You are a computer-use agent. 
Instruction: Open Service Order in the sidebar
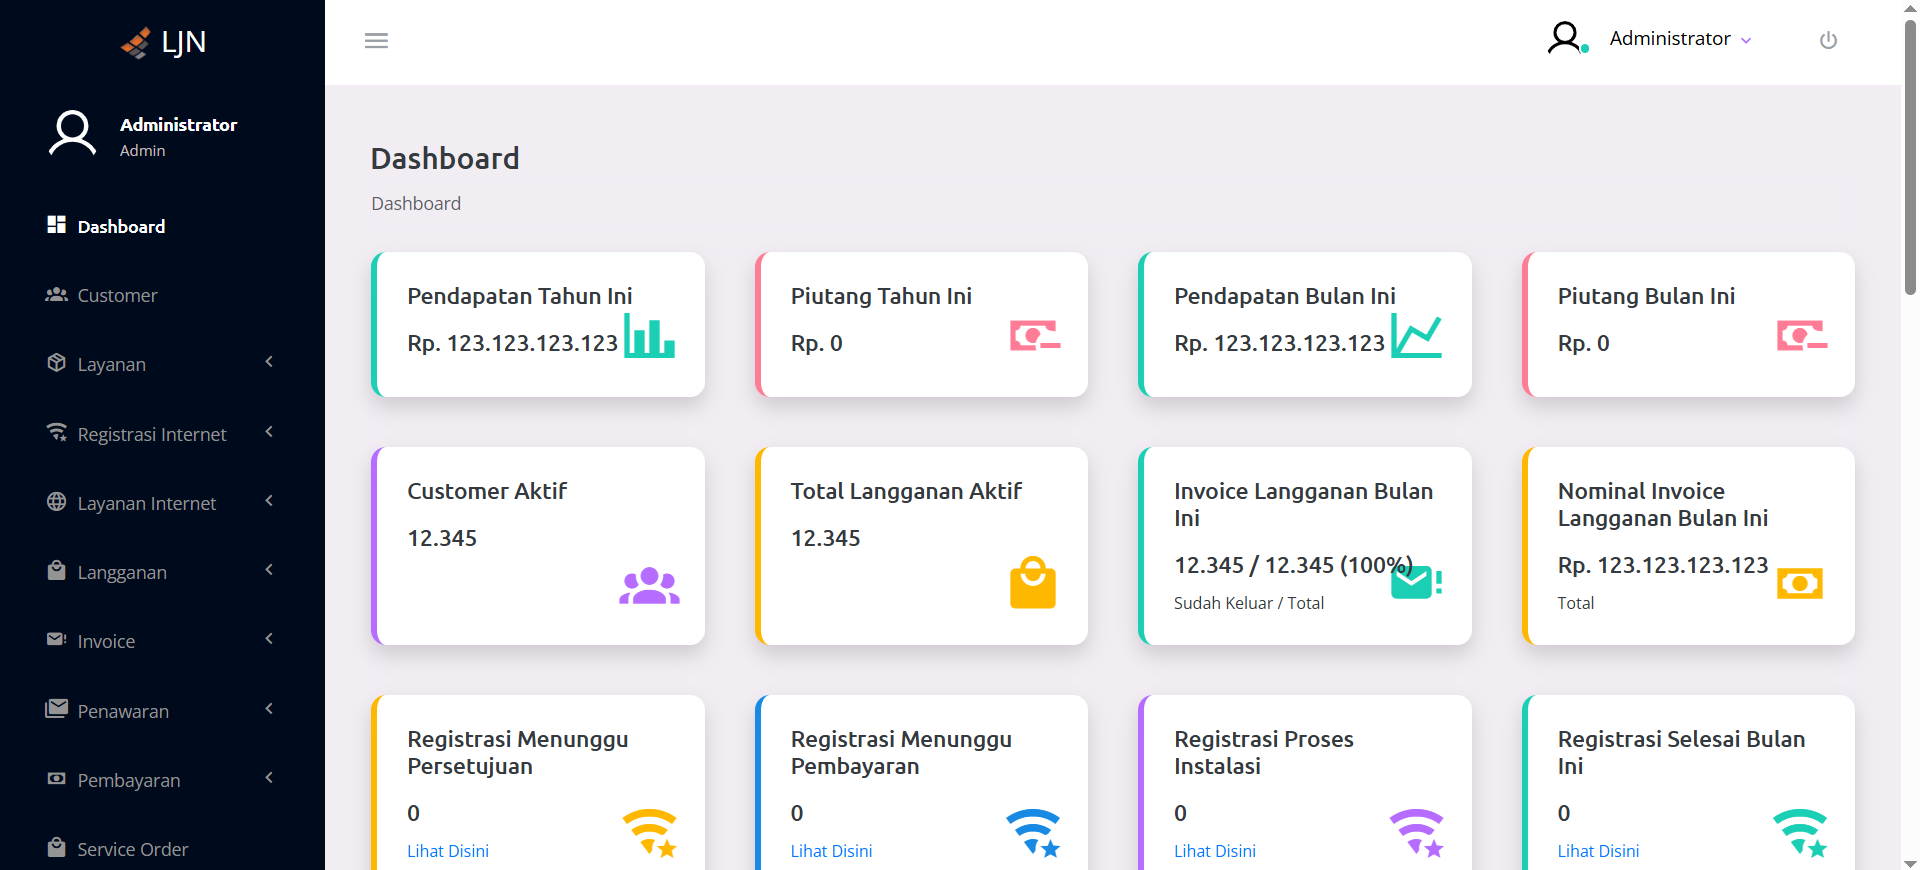(x=132, y=849)
